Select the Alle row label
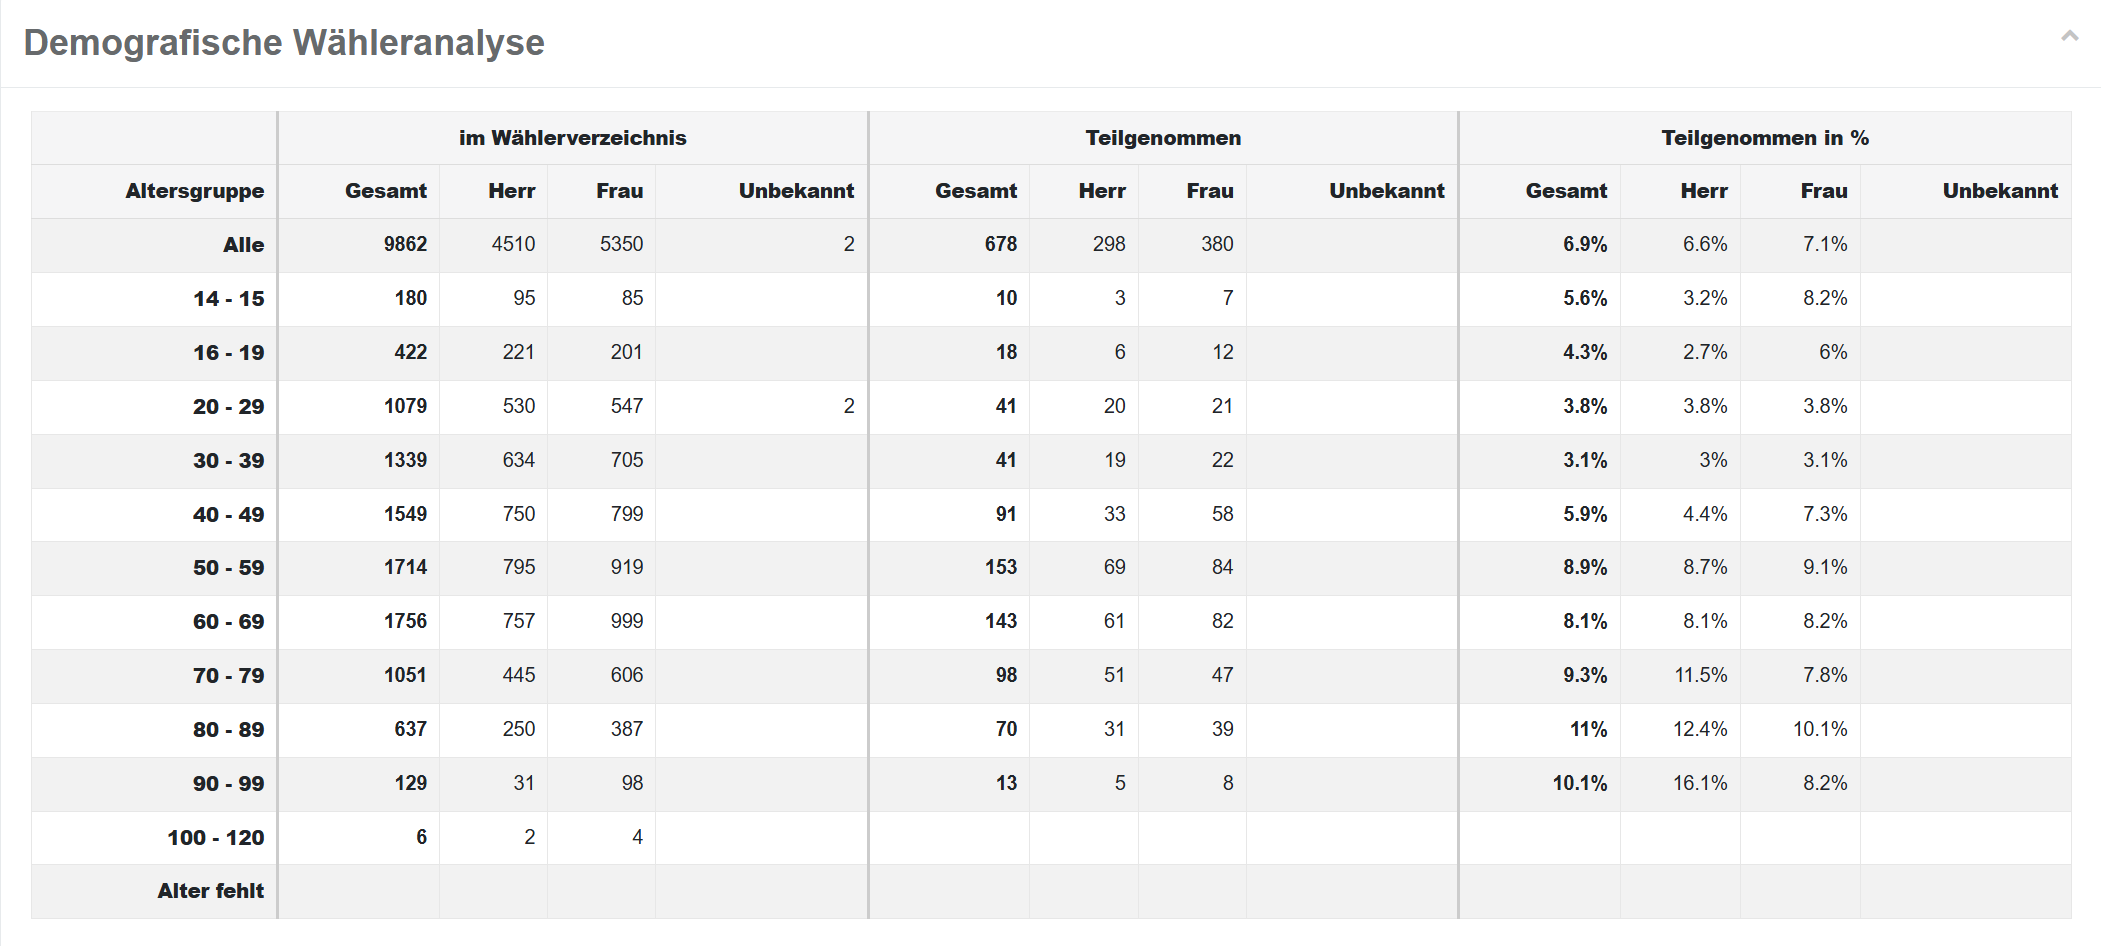 pos(243,245)
